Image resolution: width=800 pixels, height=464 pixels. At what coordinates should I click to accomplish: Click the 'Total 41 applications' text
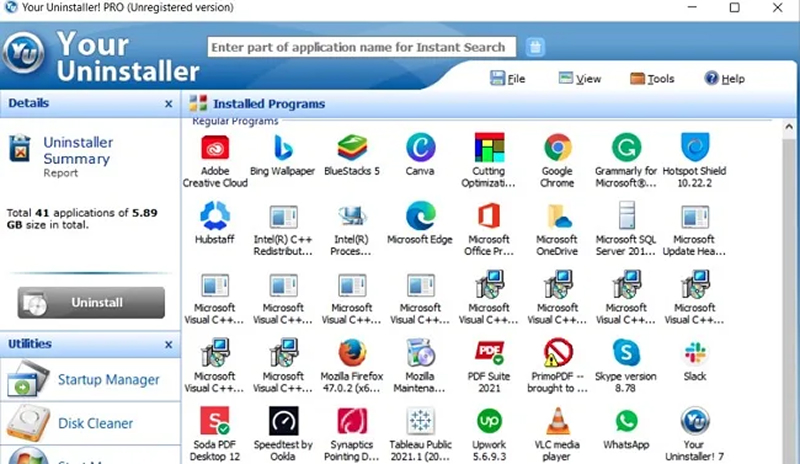(82, 218)
